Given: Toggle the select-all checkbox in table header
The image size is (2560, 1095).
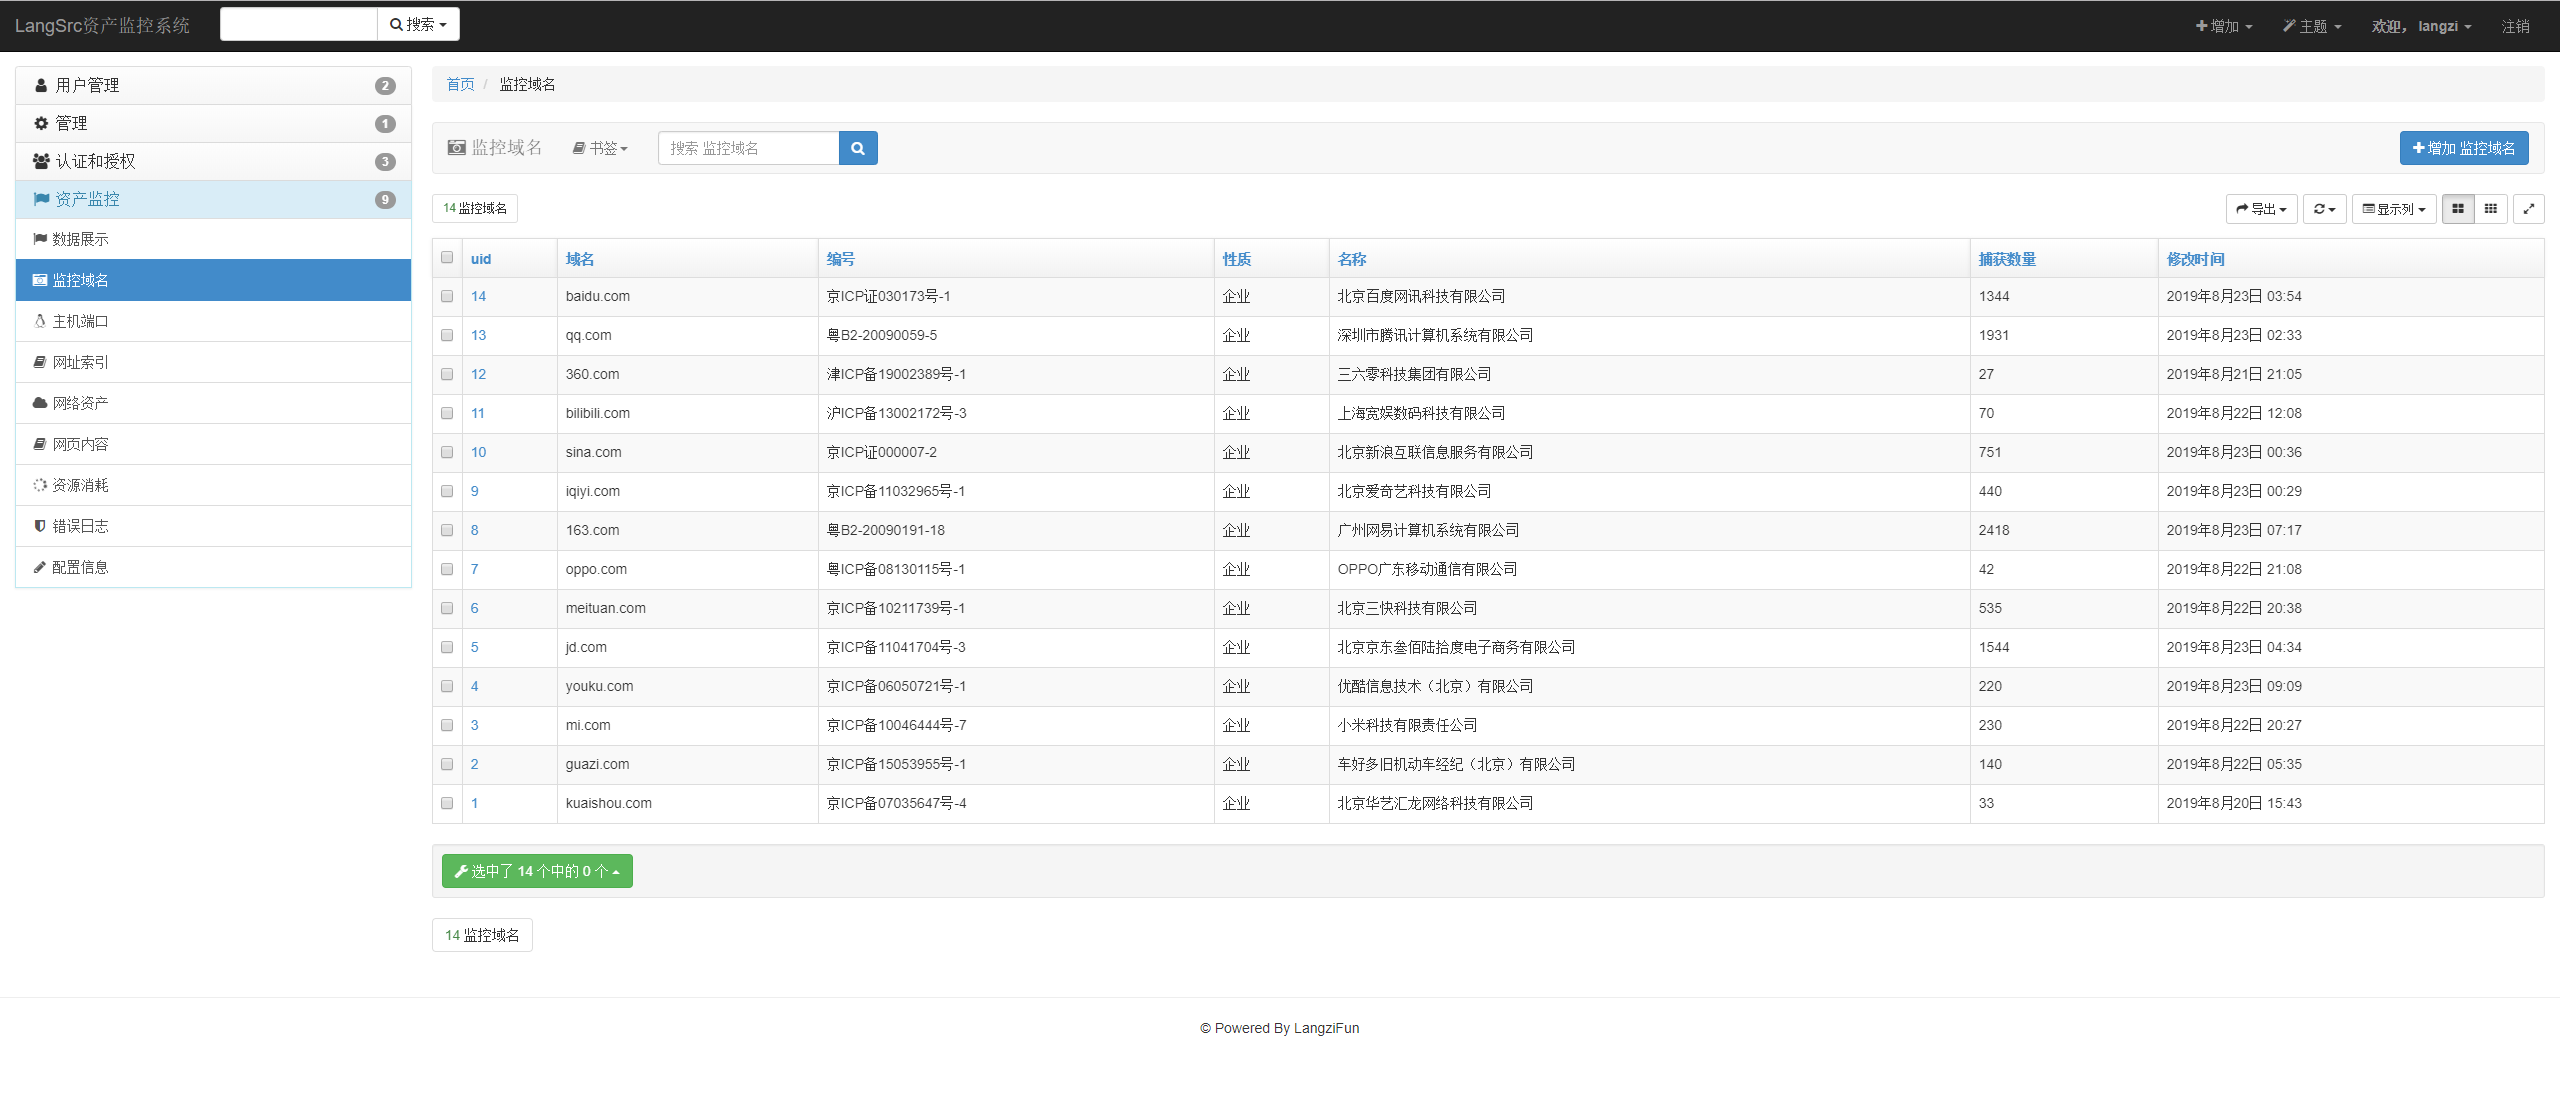Looking at the screenshot, I should [447, 258].
